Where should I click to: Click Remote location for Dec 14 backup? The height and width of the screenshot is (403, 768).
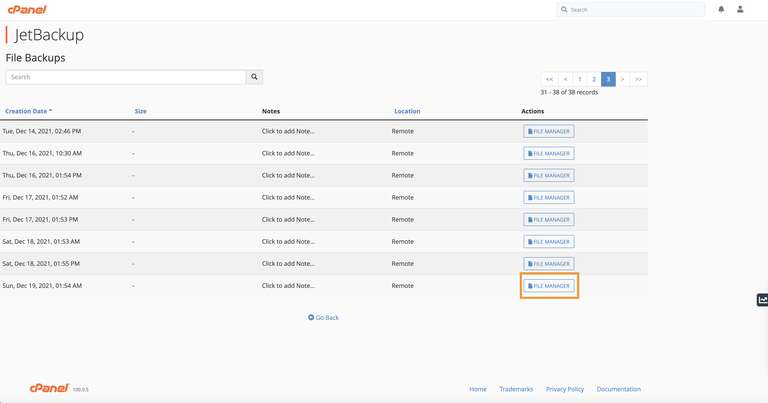coord(403,131)
